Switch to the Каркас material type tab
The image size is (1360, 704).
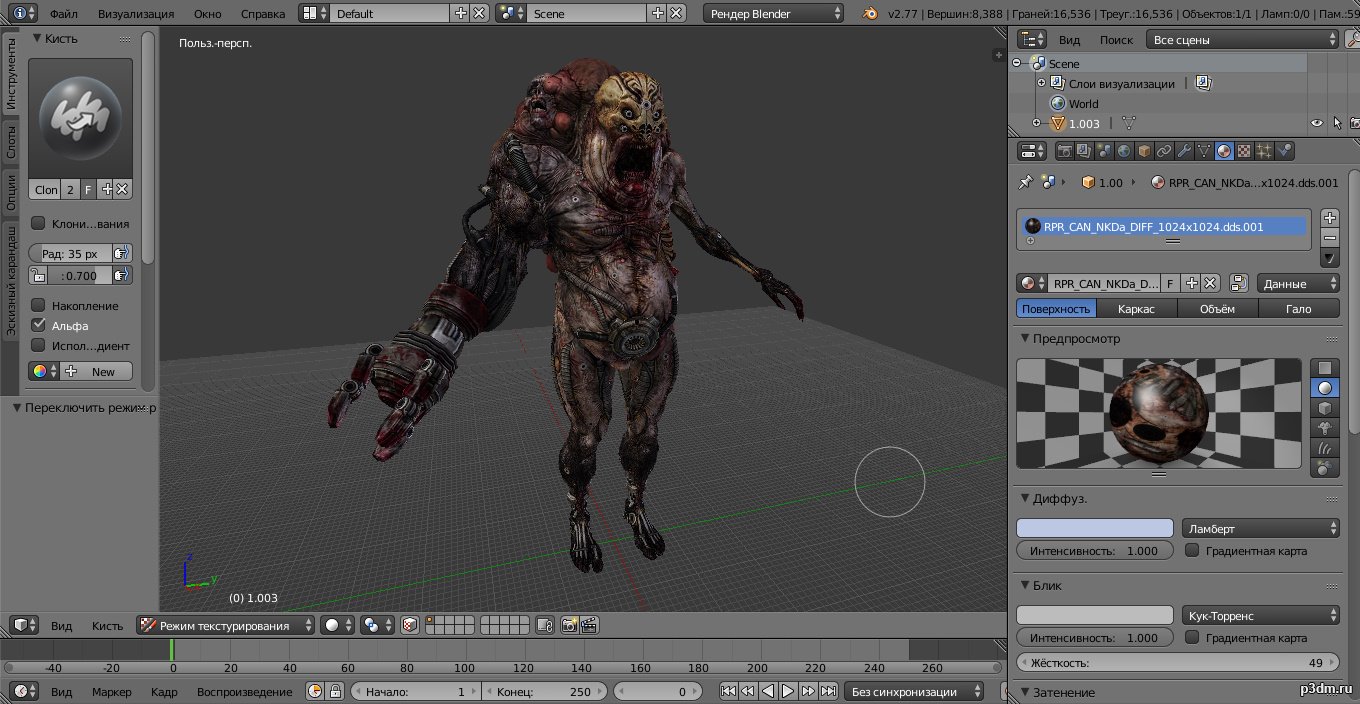(x=1136, y=309)
